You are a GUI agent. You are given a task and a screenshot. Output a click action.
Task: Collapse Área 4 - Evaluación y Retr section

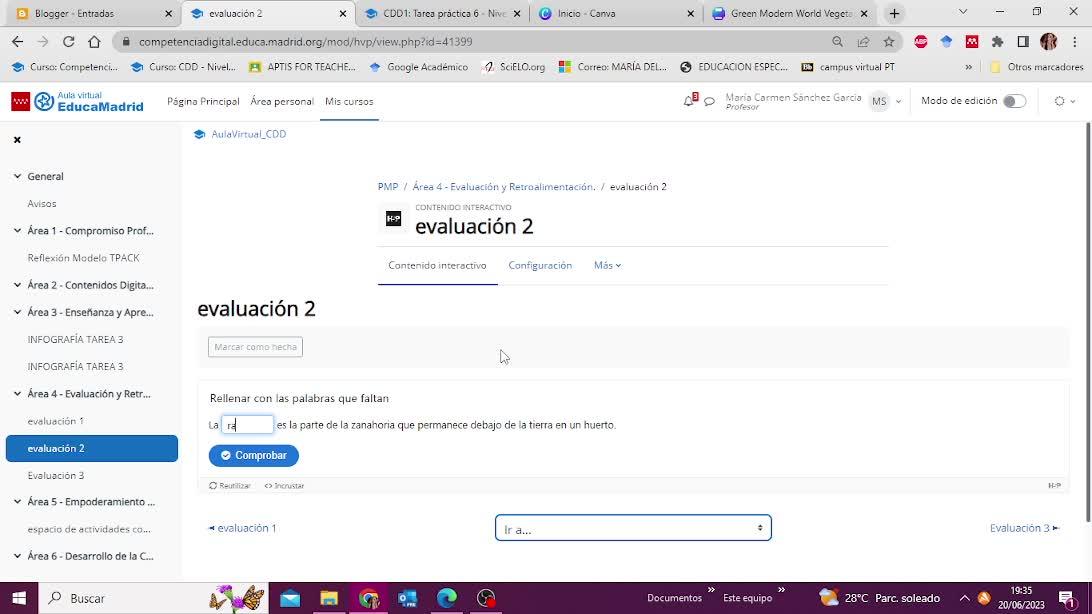point(17,393)
